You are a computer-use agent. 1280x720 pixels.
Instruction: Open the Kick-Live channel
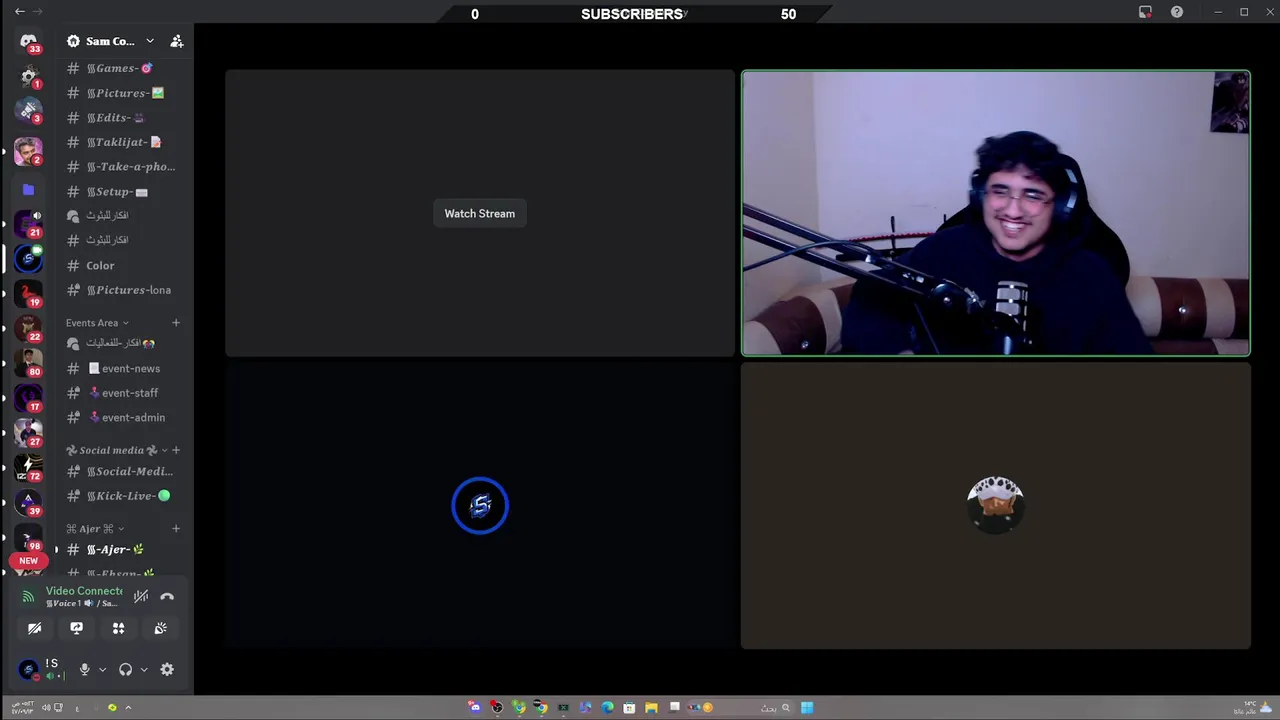pos(119,496)
